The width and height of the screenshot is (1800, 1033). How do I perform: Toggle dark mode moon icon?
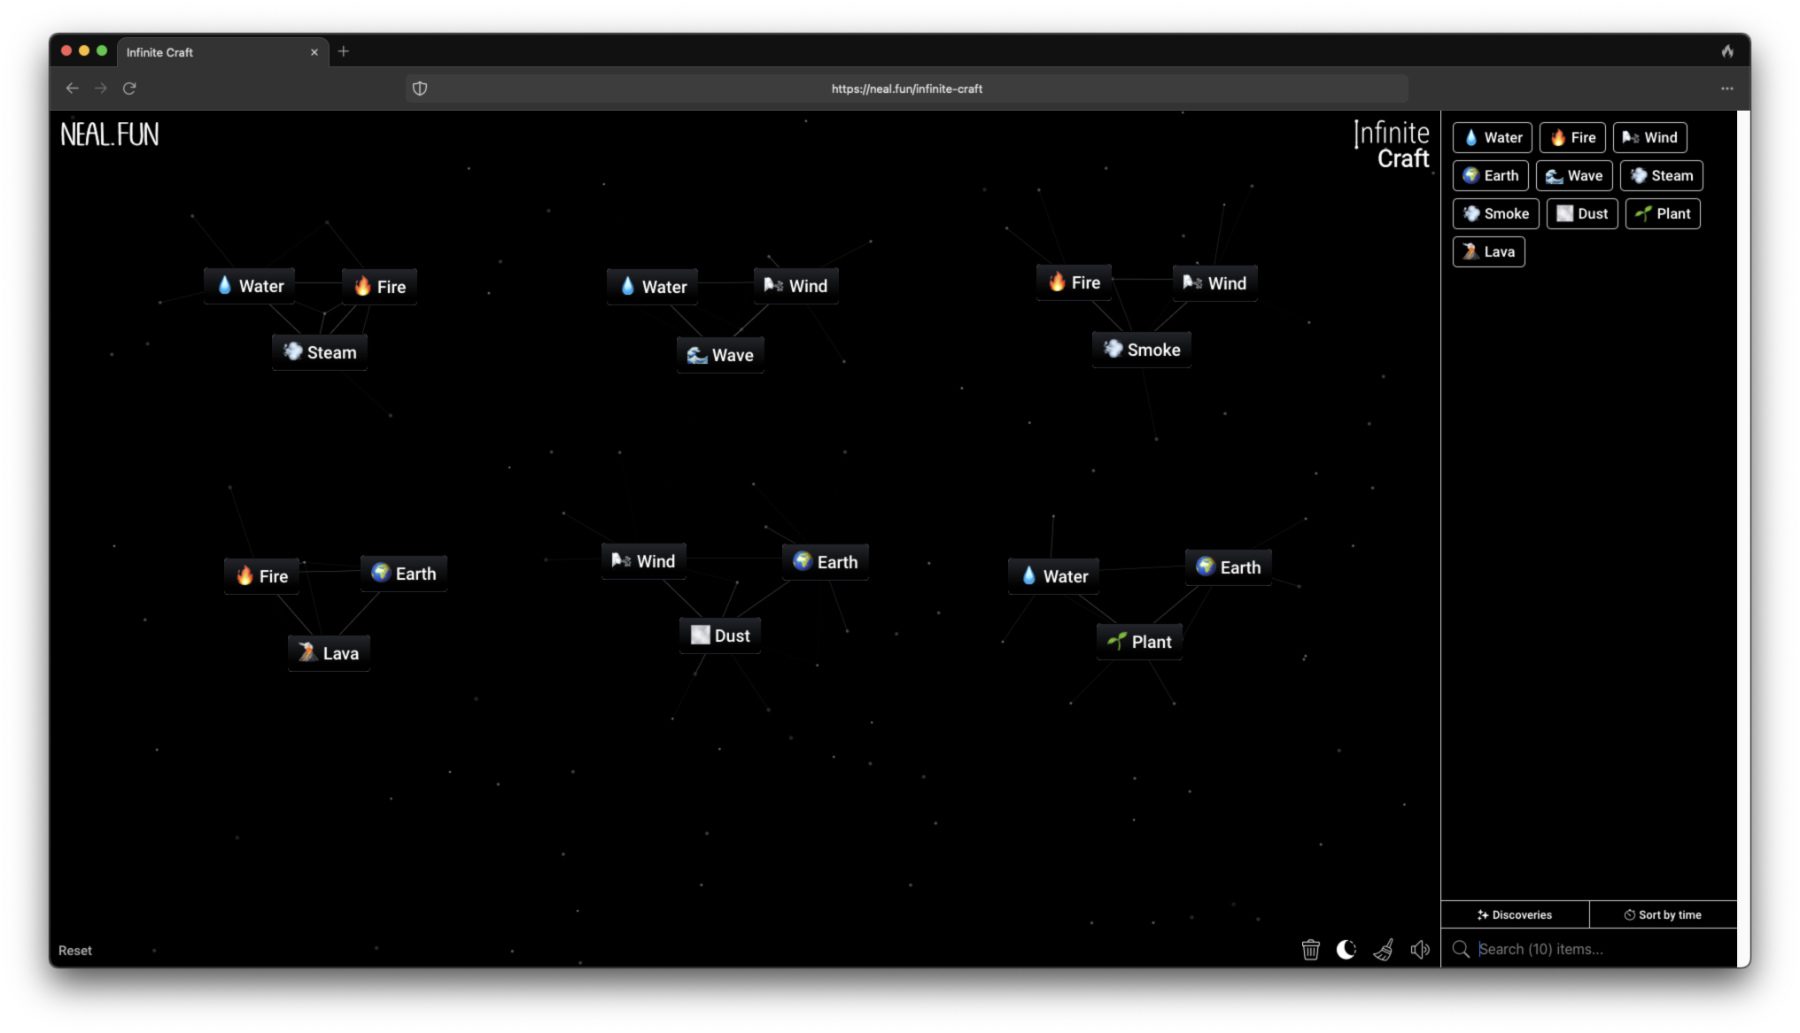coord(1346,949)
